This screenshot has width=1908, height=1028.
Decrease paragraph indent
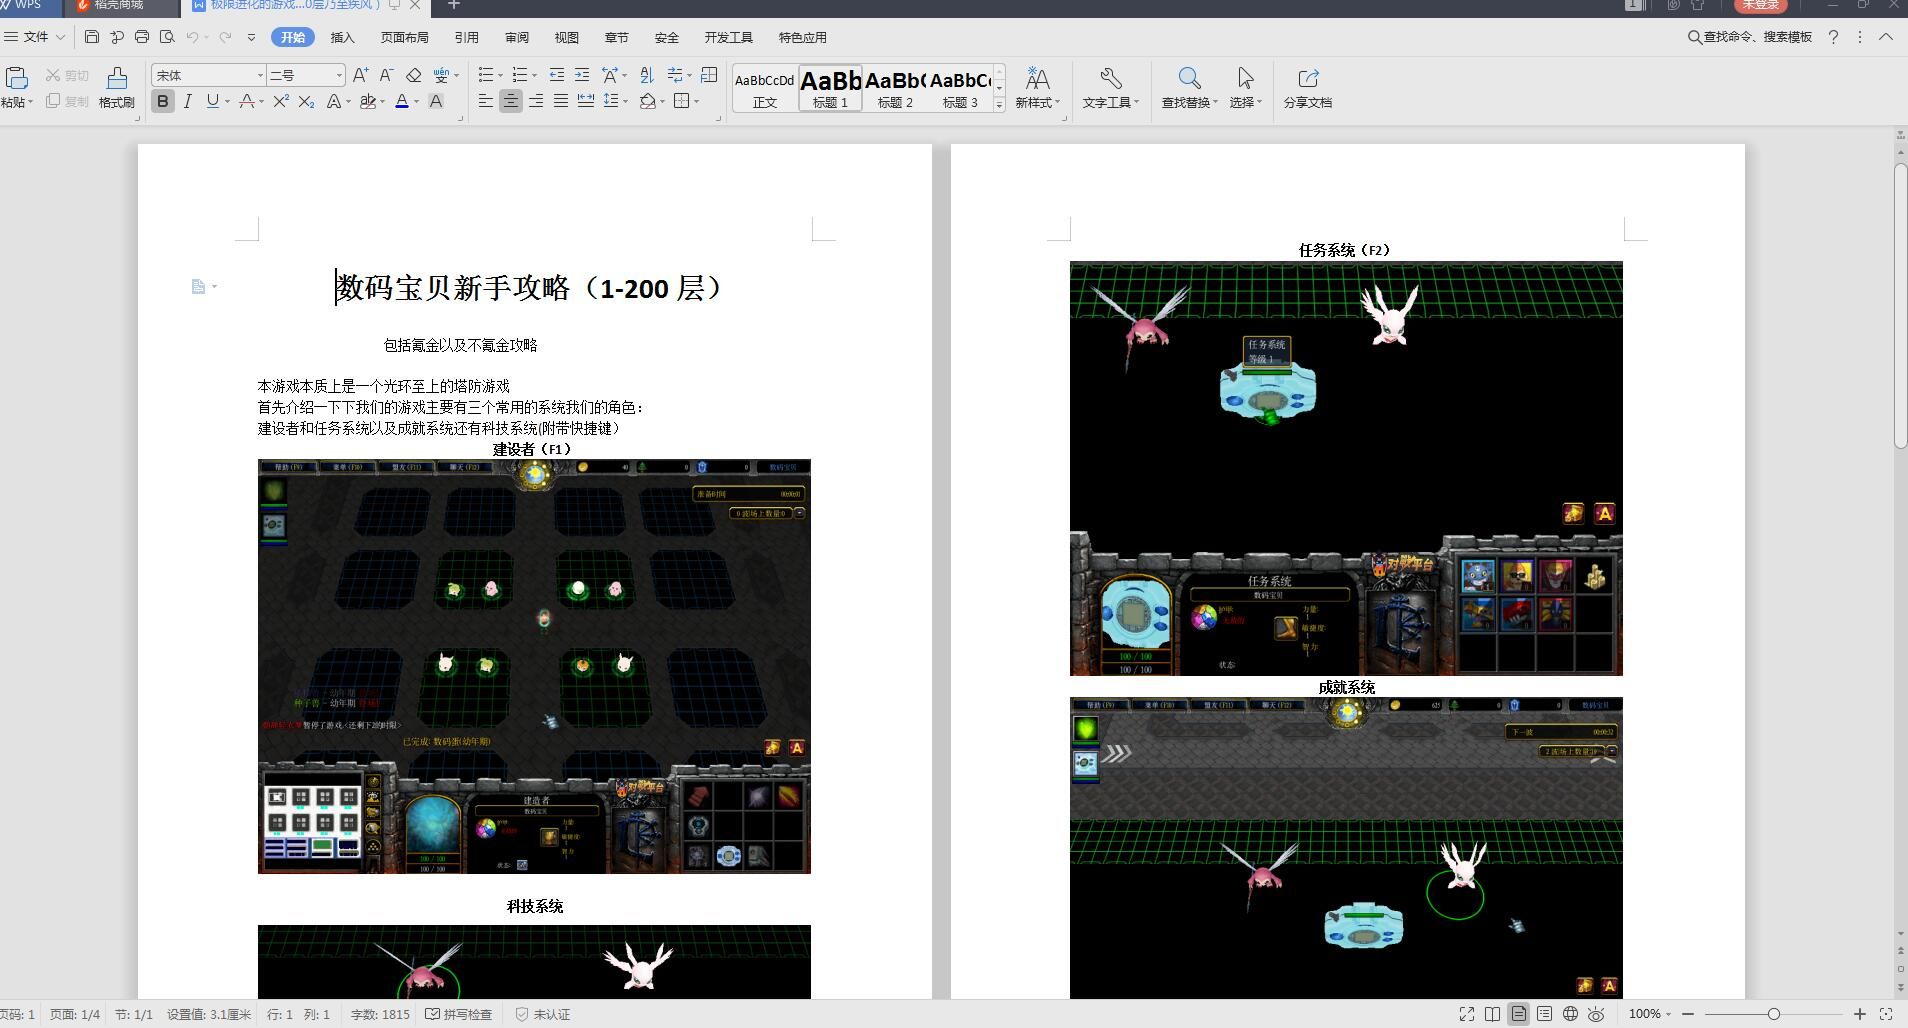(557, 75)
